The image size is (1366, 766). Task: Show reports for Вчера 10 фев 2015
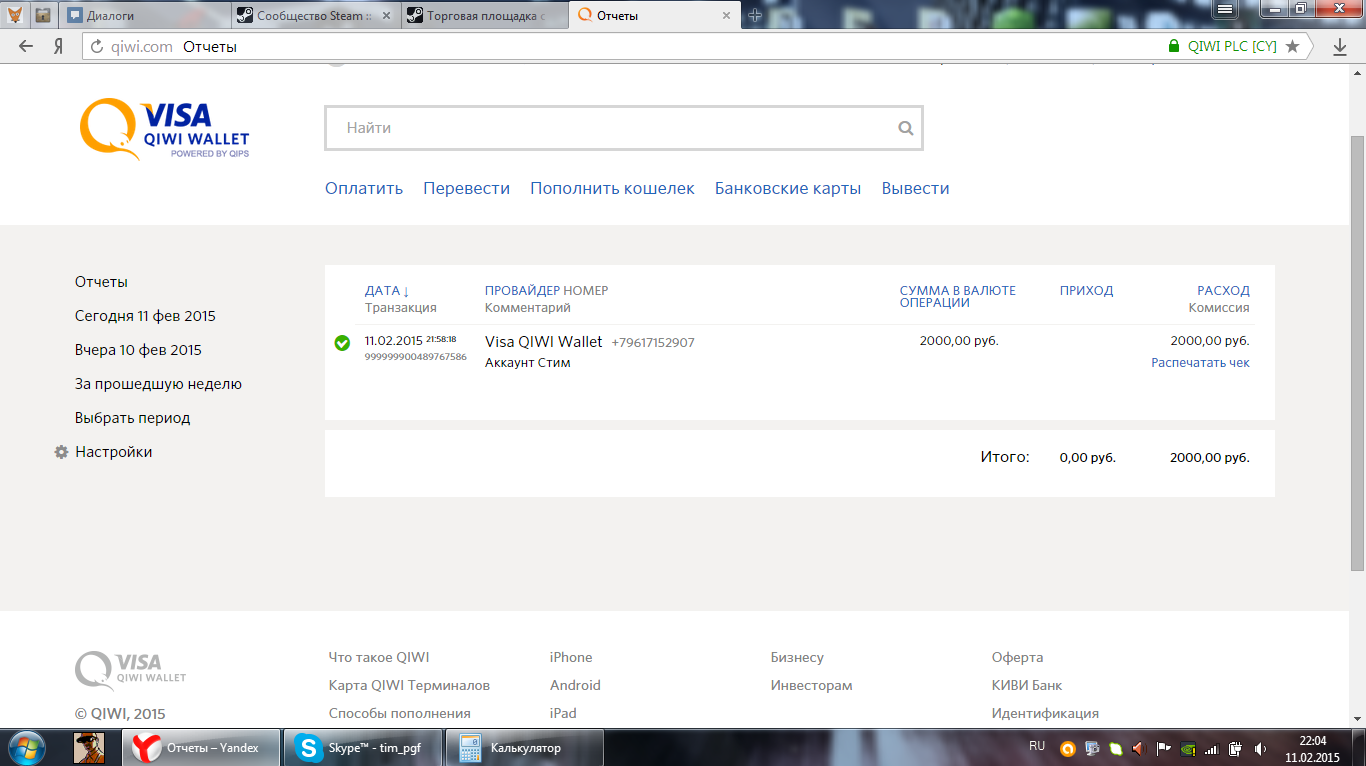tap(138, 350)
